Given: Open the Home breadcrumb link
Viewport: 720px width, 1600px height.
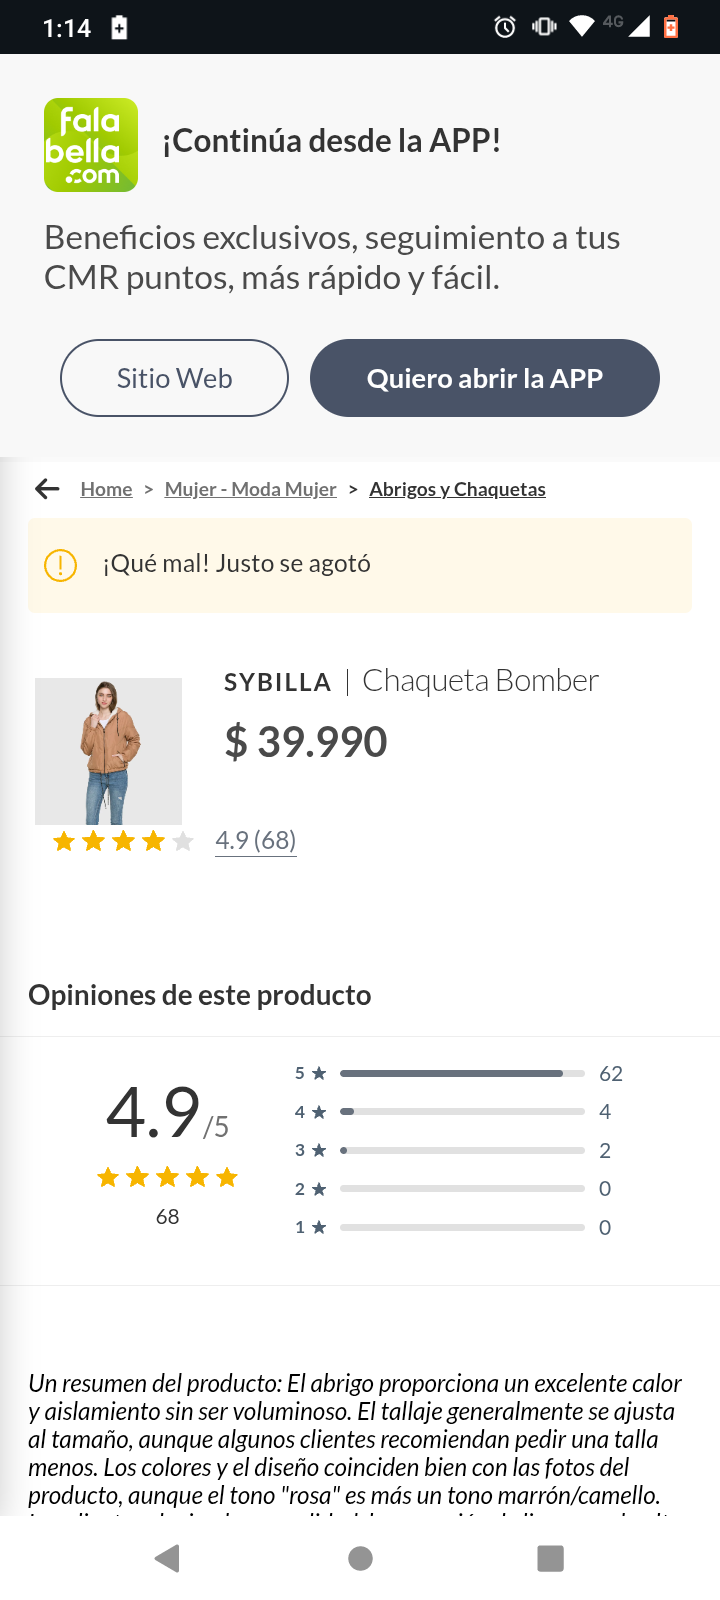Looking at the screenshot, I should (x=106, y=489).
